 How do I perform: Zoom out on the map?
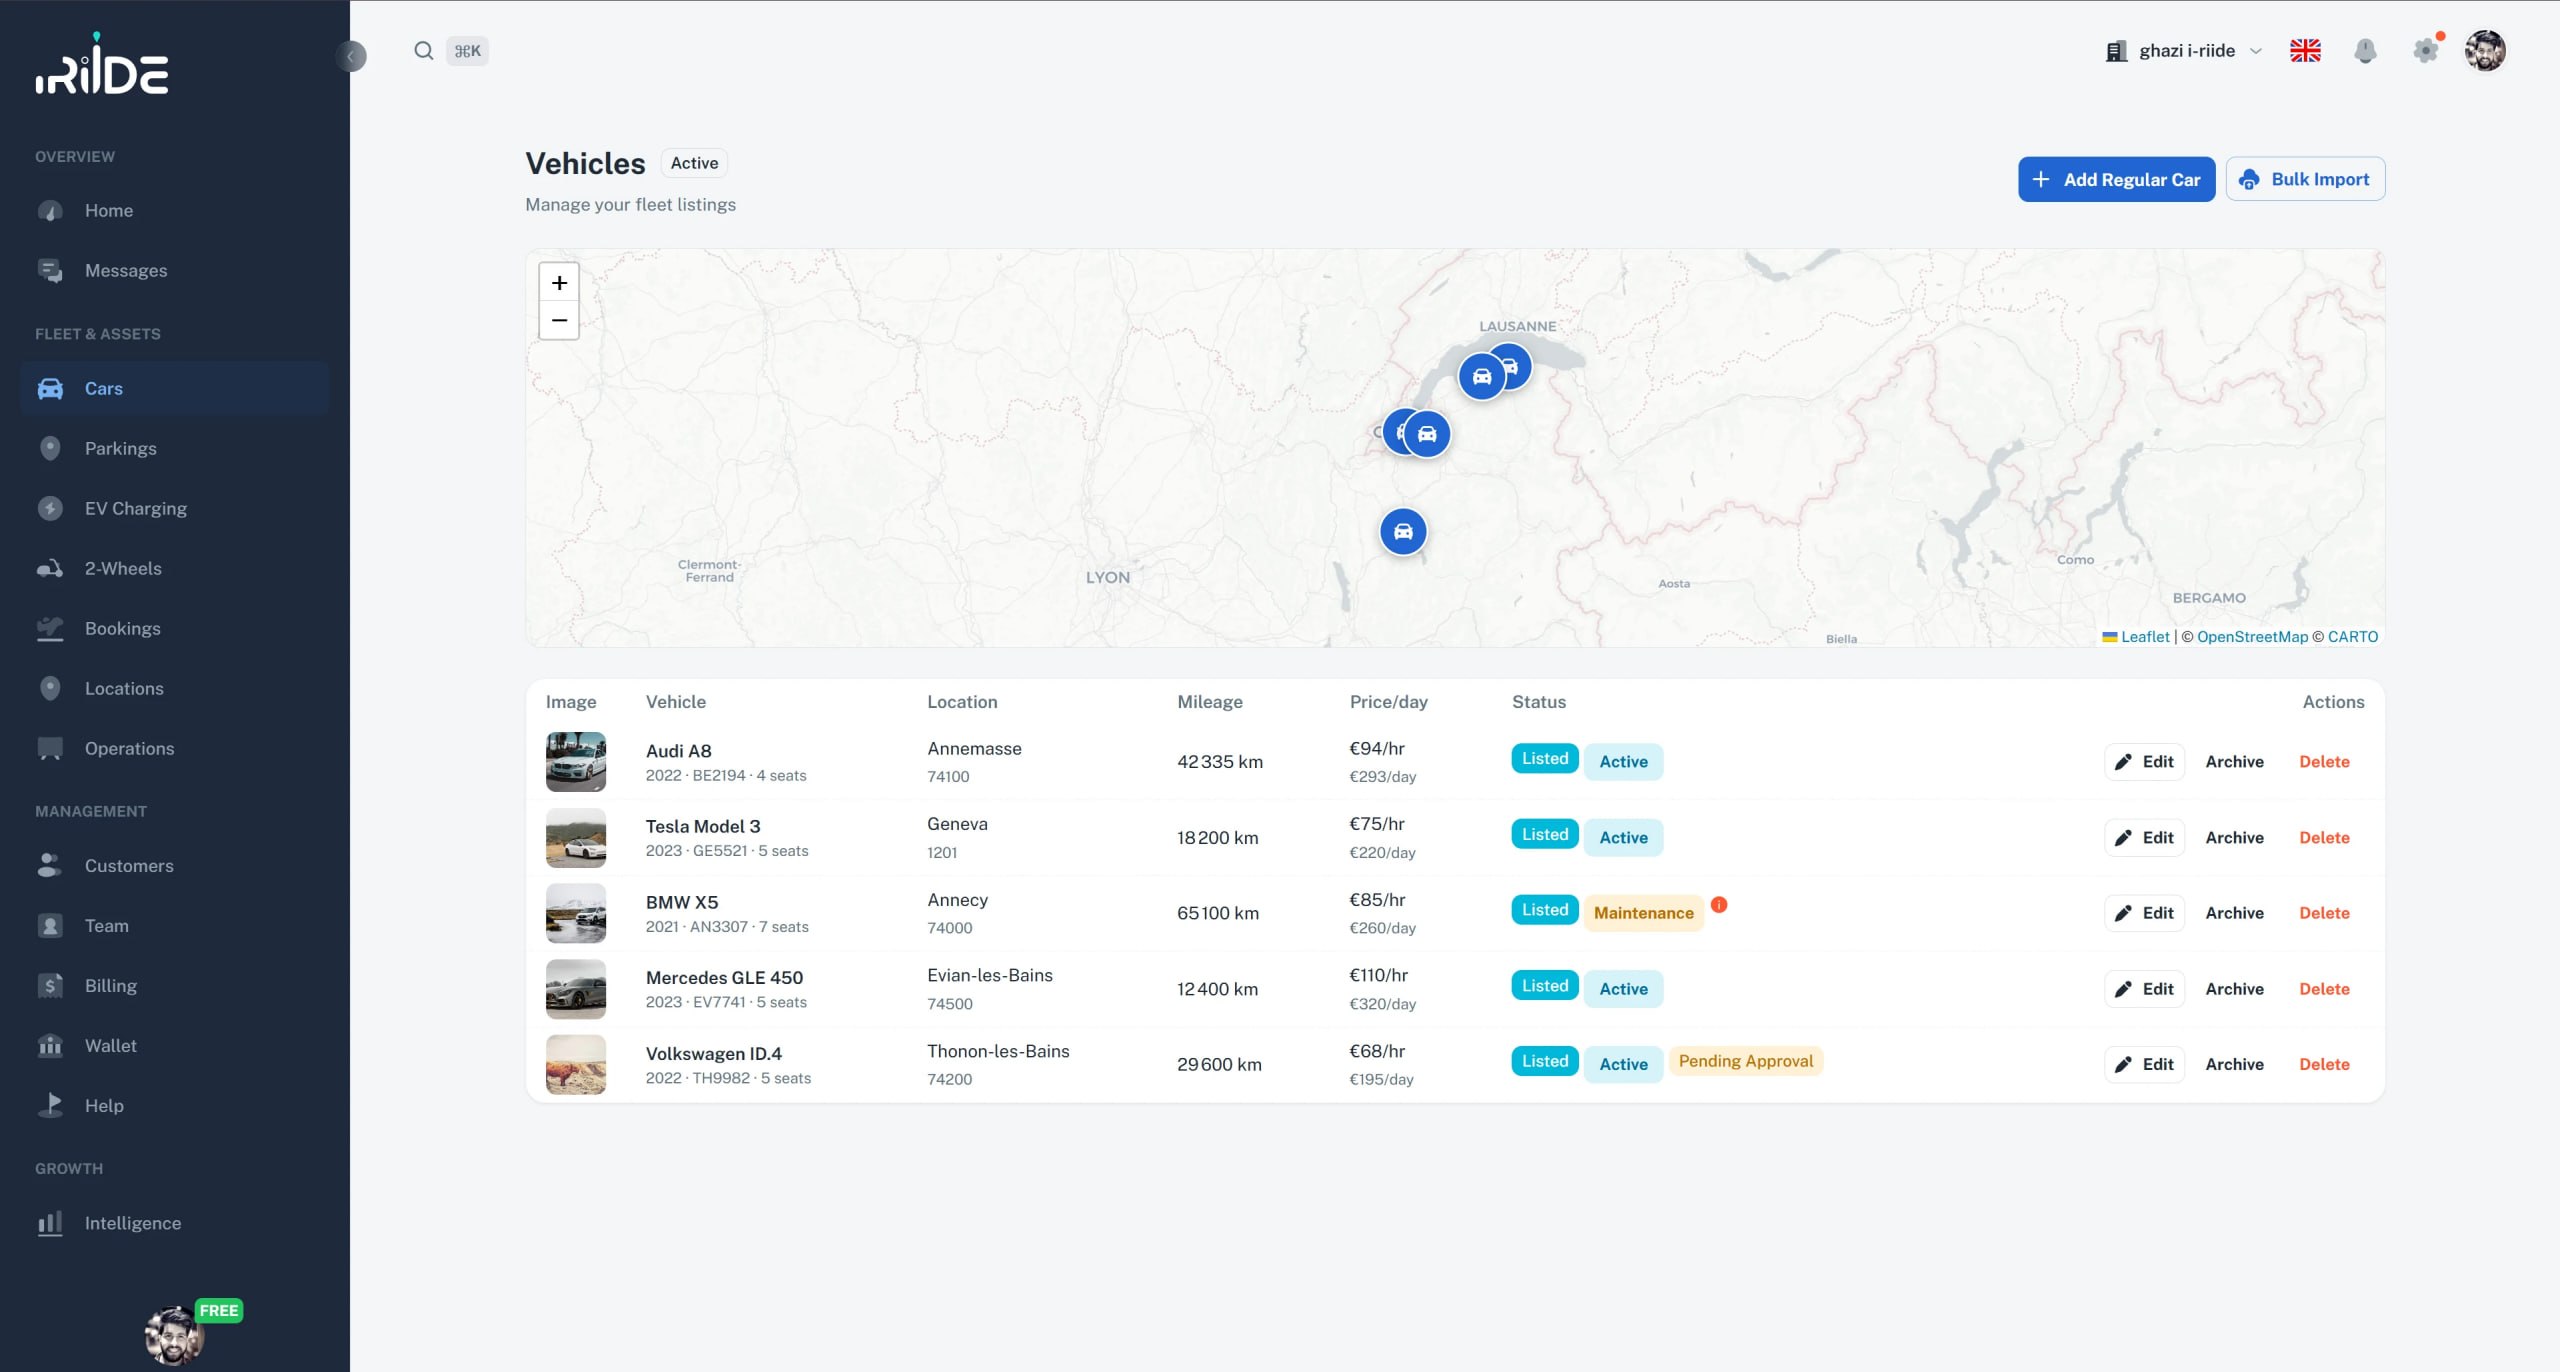pos(559,321)
